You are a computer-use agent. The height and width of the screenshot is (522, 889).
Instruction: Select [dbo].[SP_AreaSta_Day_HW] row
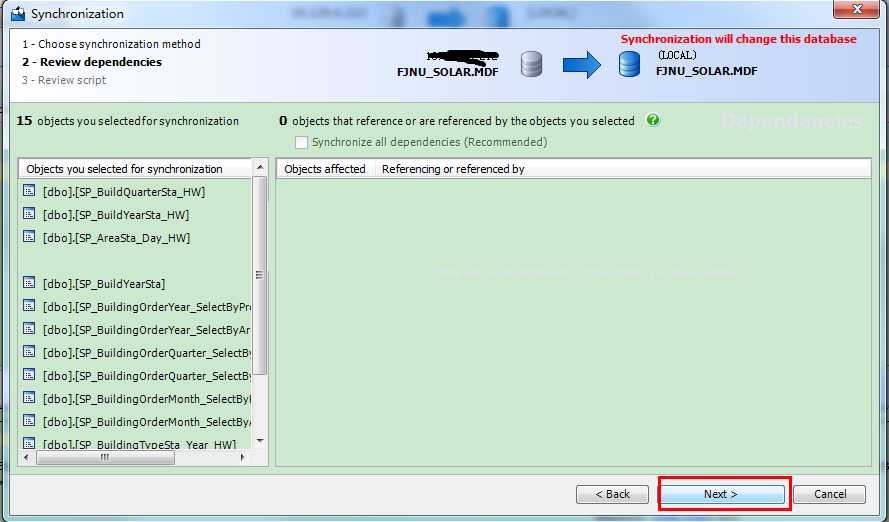[135, 238]
